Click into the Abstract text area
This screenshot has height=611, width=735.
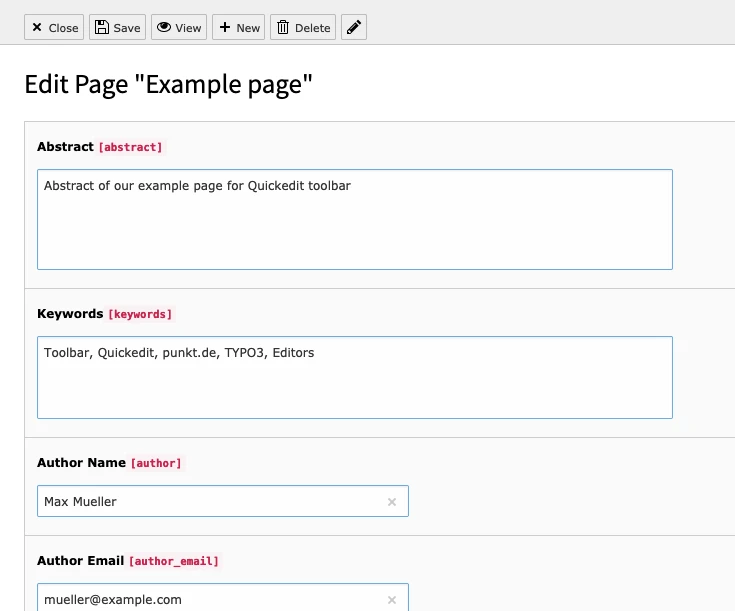point(355,219)
